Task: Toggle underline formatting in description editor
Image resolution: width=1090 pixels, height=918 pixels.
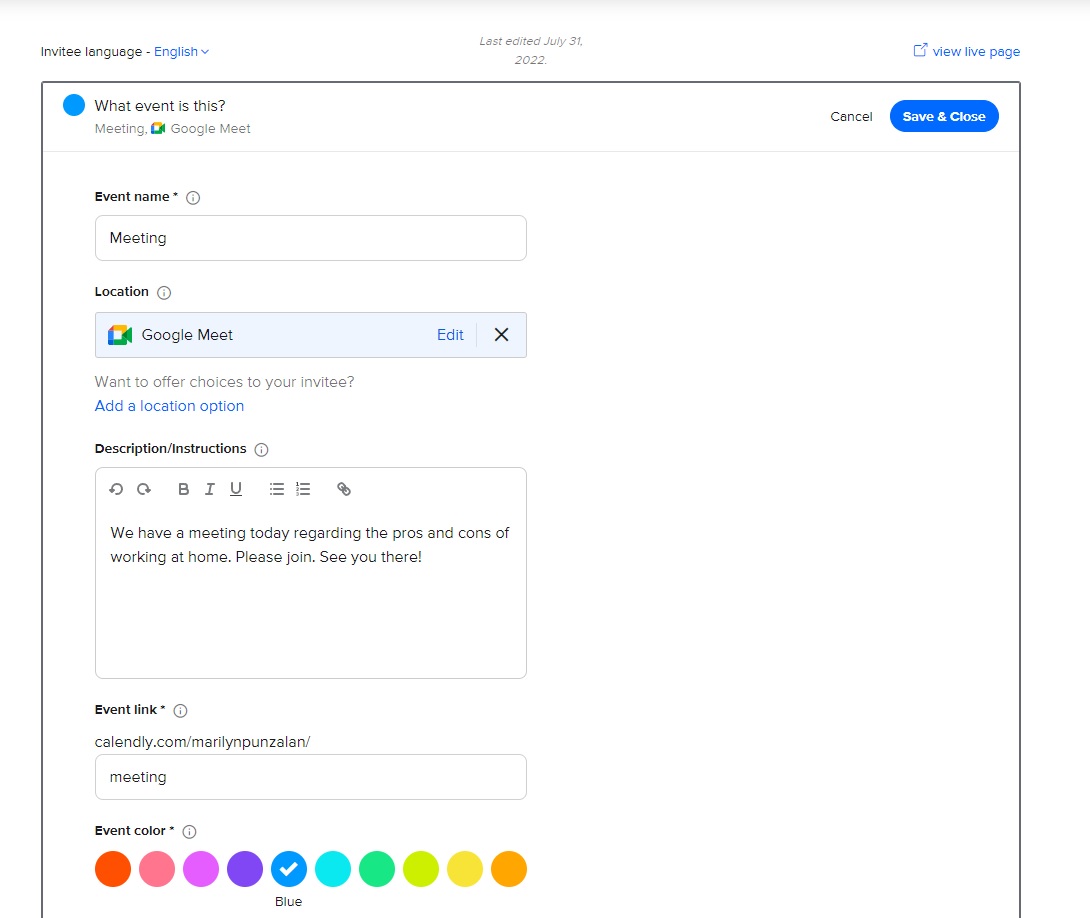Action: (x=236, y=489)
